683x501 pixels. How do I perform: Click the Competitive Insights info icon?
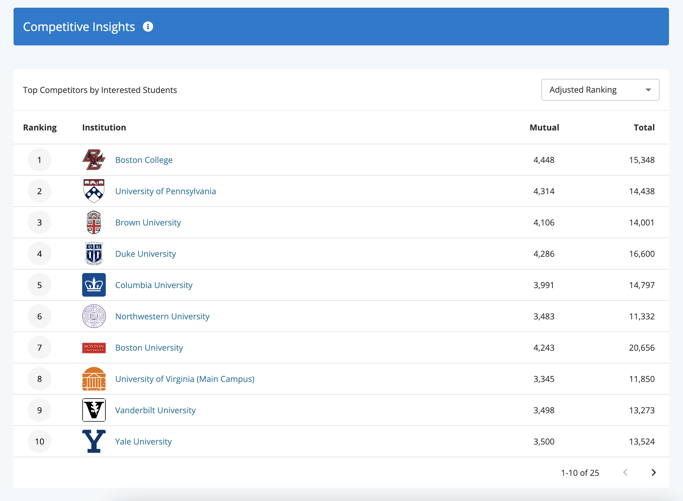click(x=148, y=27)
